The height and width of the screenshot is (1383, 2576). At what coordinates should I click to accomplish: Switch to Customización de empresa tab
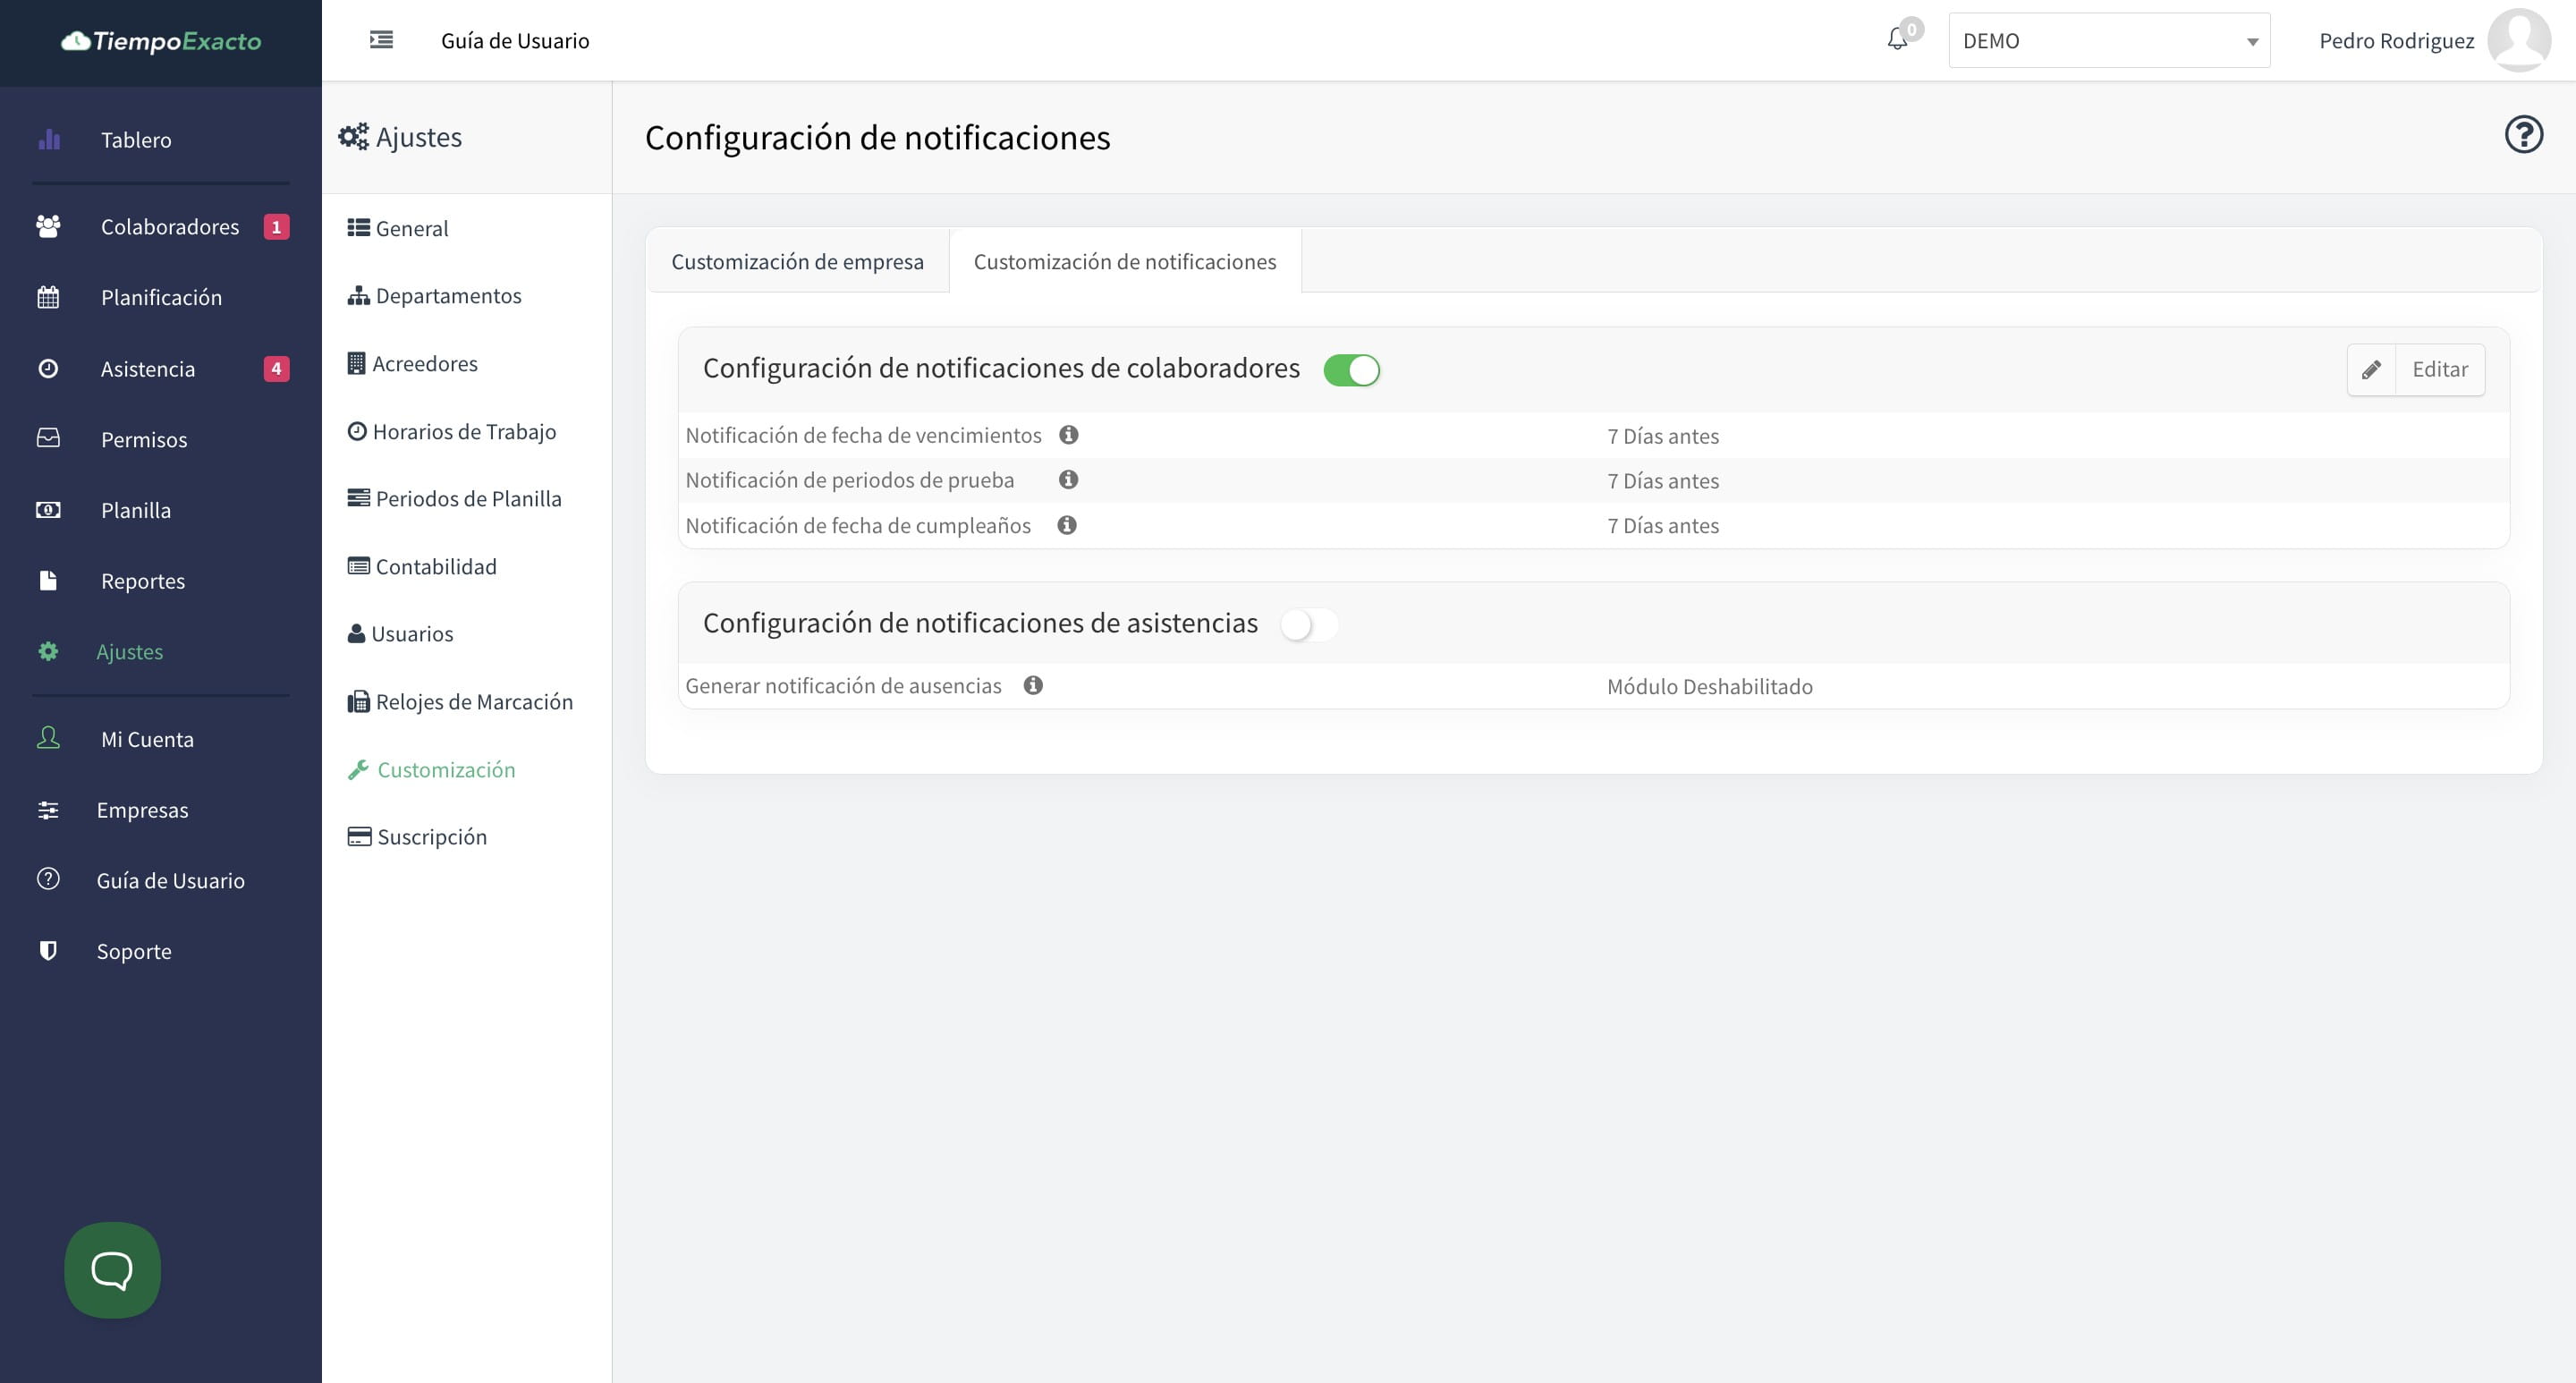tap(797, 262)
